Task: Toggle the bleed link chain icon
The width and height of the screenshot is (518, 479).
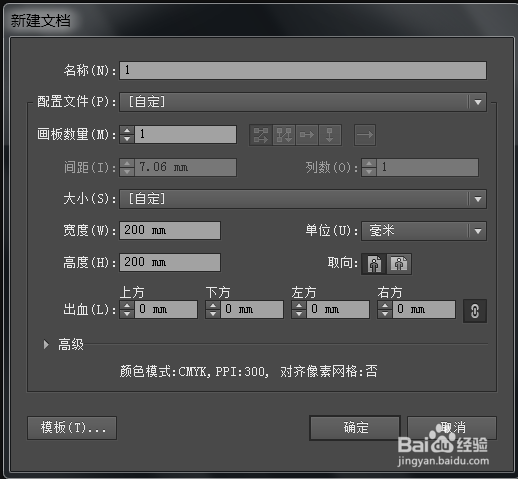Action: tap(475, 311)
